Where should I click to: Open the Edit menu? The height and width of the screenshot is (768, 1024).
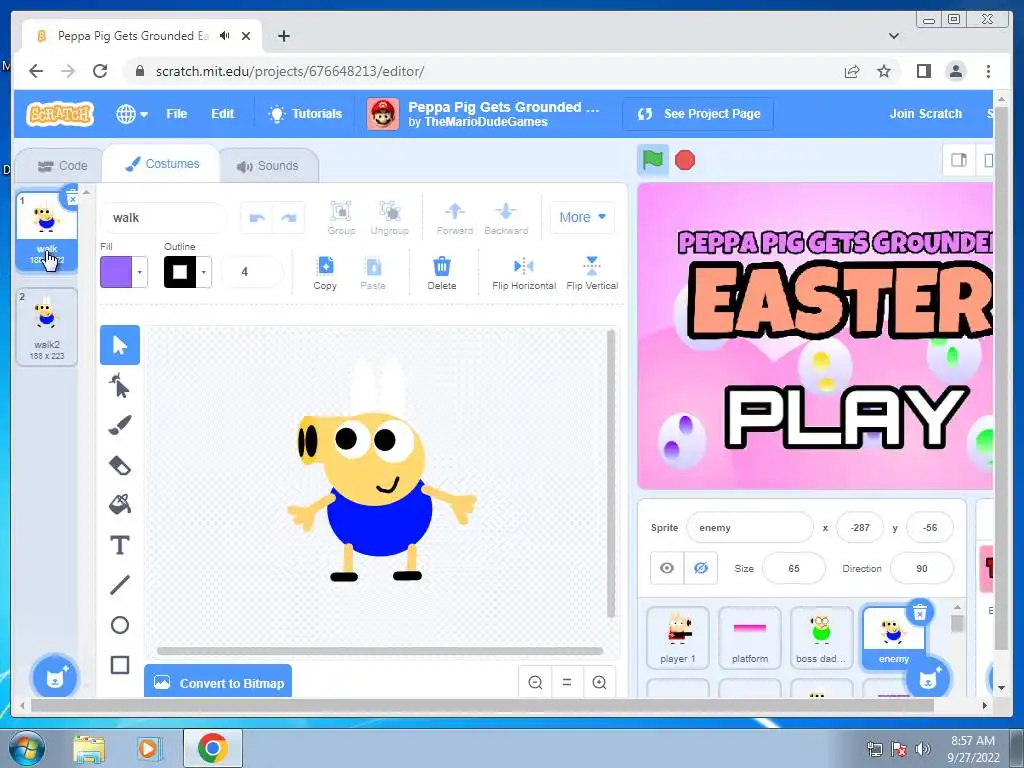click(x=222, y=114)
